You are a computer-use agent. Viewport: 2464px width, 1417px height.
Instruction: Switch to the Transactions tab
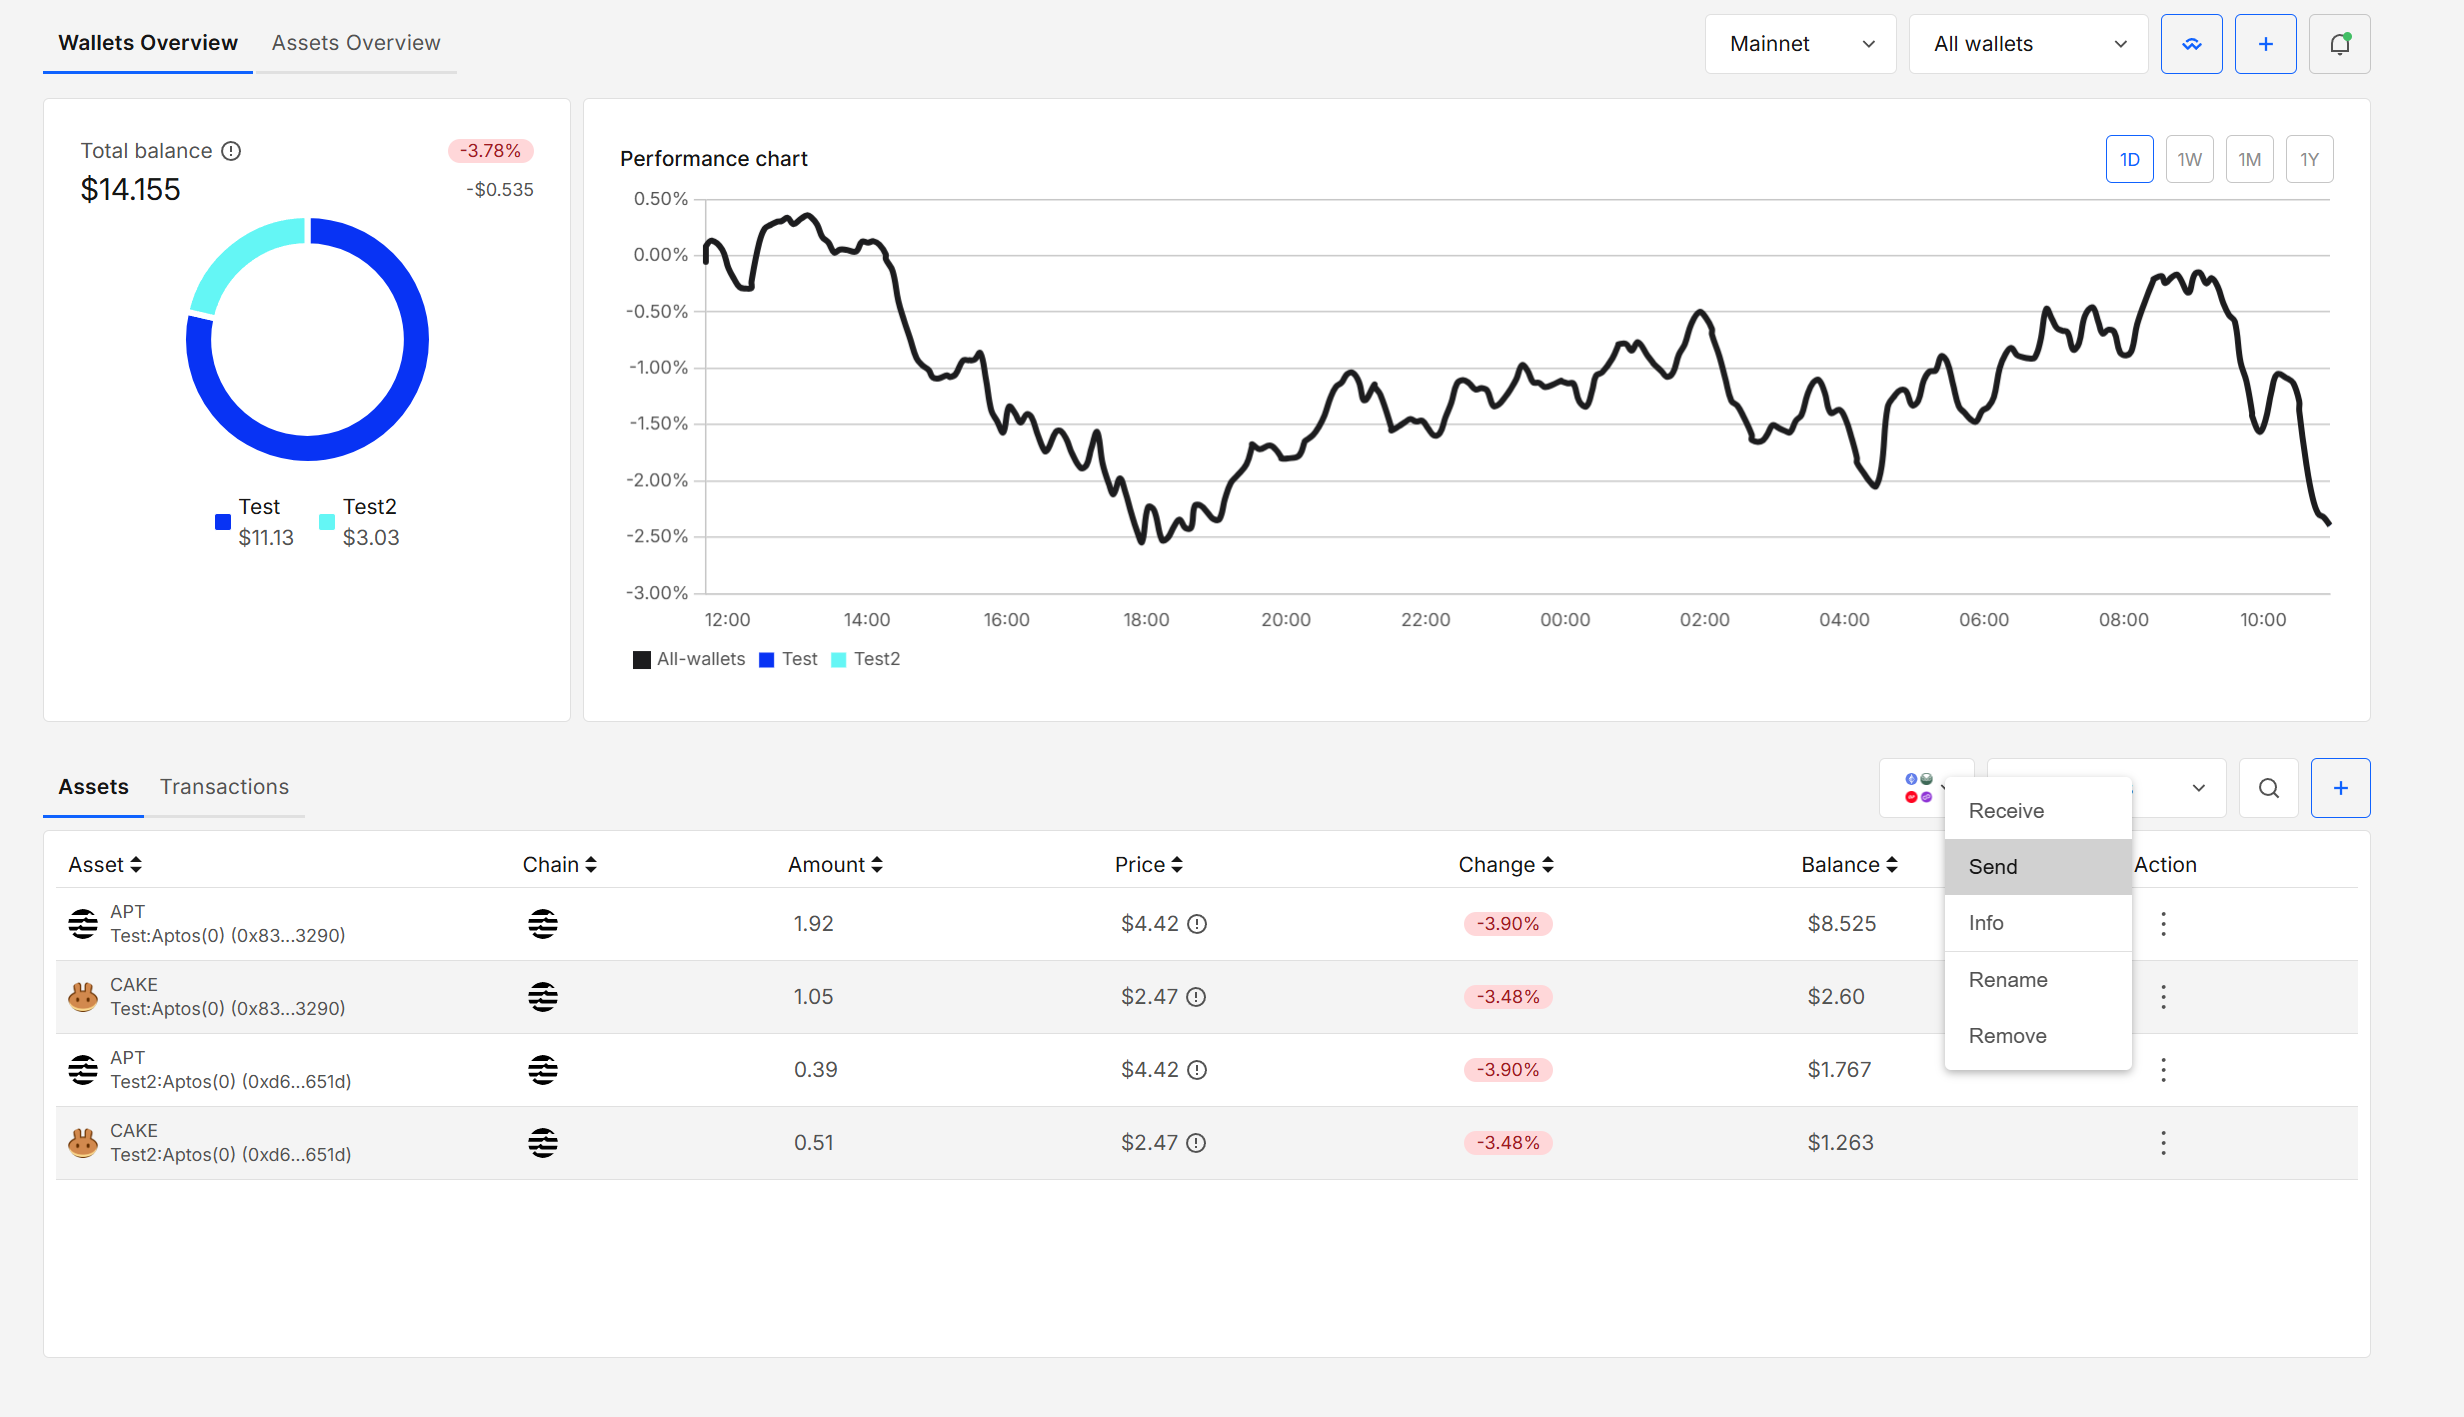[224, 787]
